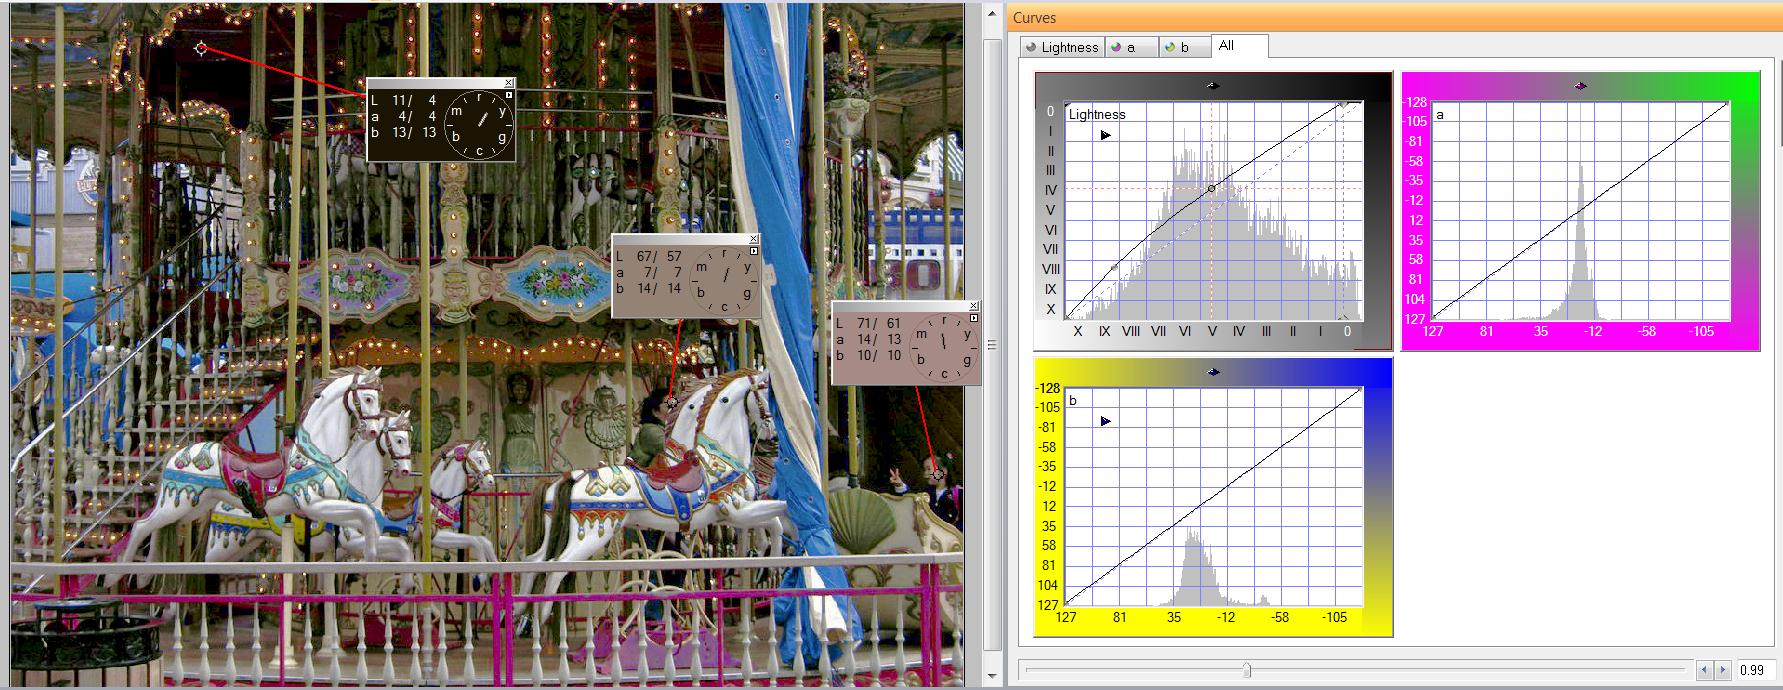The width and height of the screenshot is (1783, 690).
Task: Click the image panel vertical scrollbar up arrow
Action: pyautogui.click(x=993, y=12)
